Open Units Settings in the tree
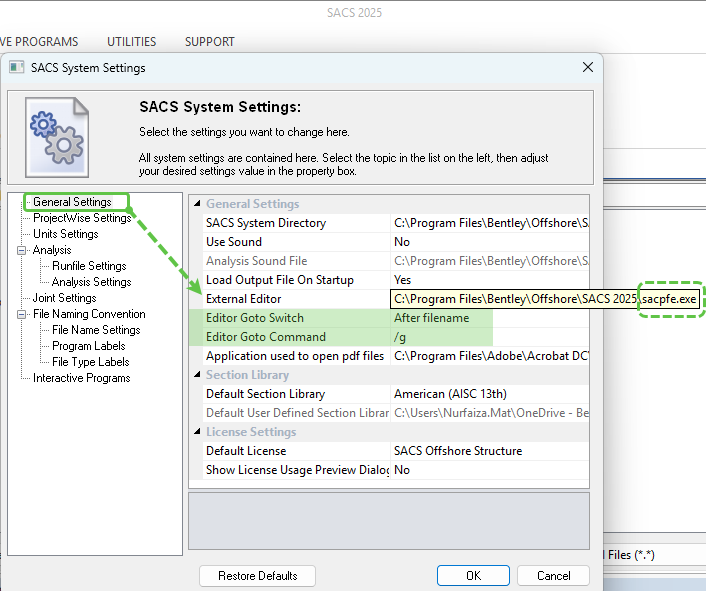The height and width of the screenshot is (591, 706). 66,234
